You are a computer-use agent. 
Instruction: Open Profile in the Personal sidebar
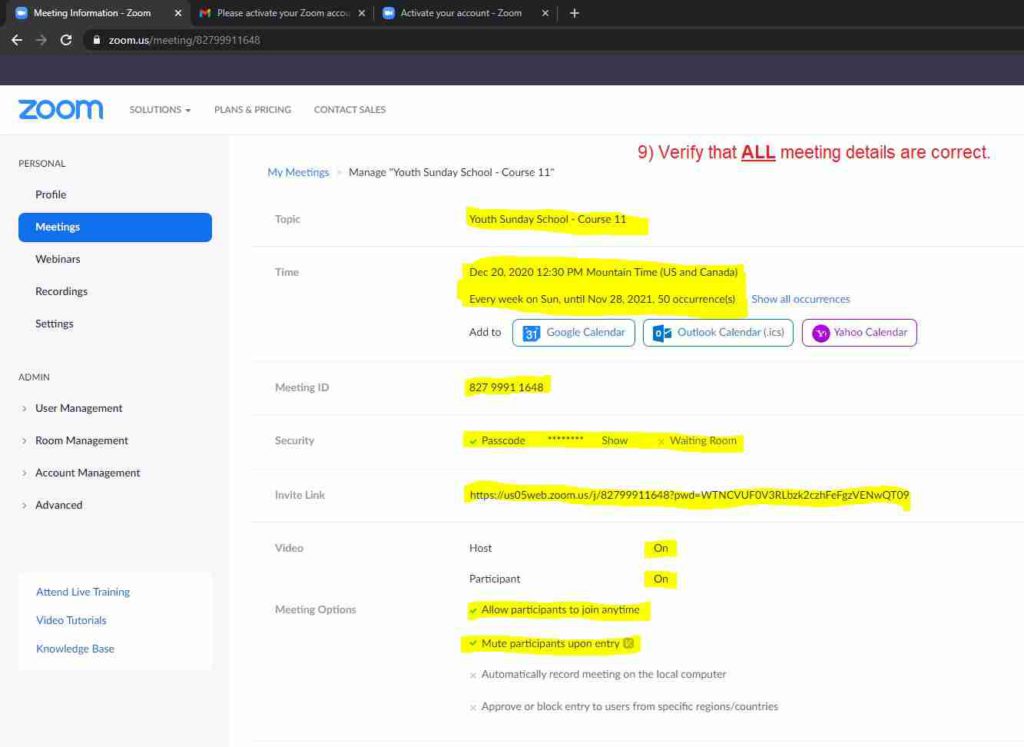pyautogui.click(x=51, y=195)
